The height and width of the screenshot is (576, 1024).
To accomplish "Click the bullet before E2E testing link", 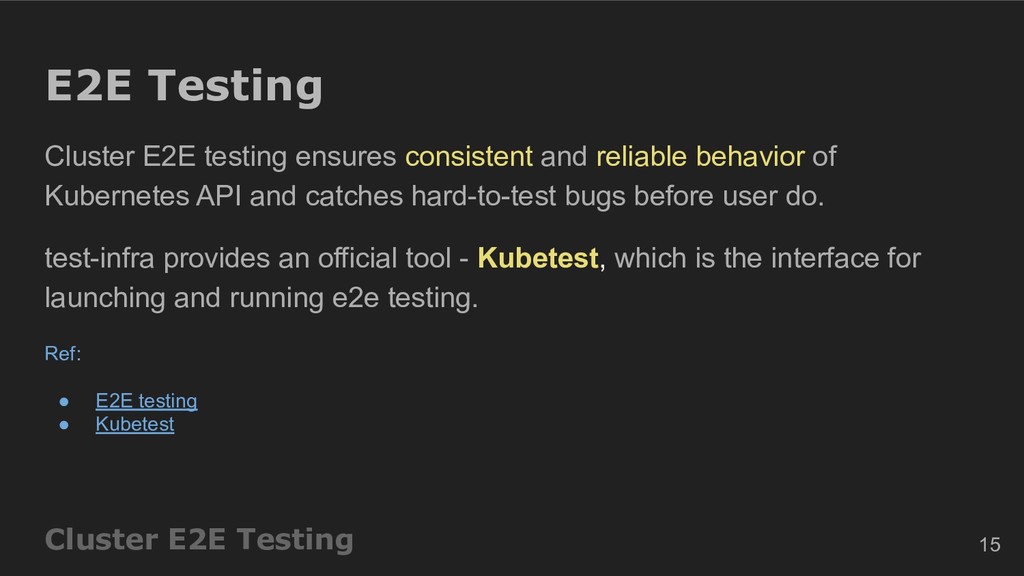I will point(64,402).
